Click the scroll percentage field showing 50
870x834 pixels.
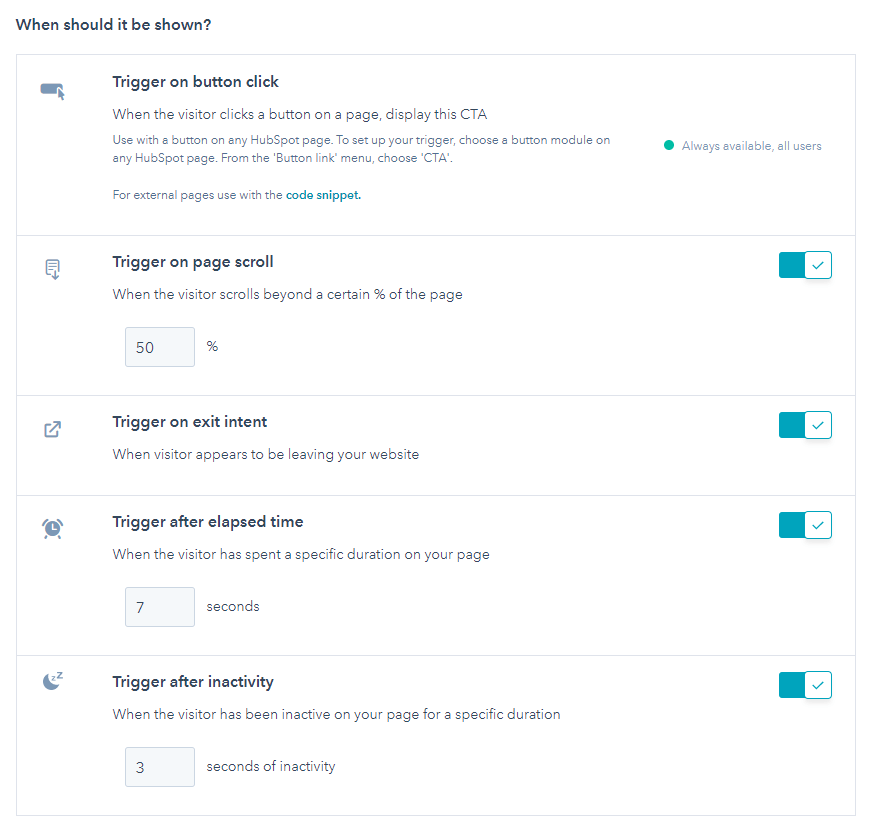pos(160,347)
